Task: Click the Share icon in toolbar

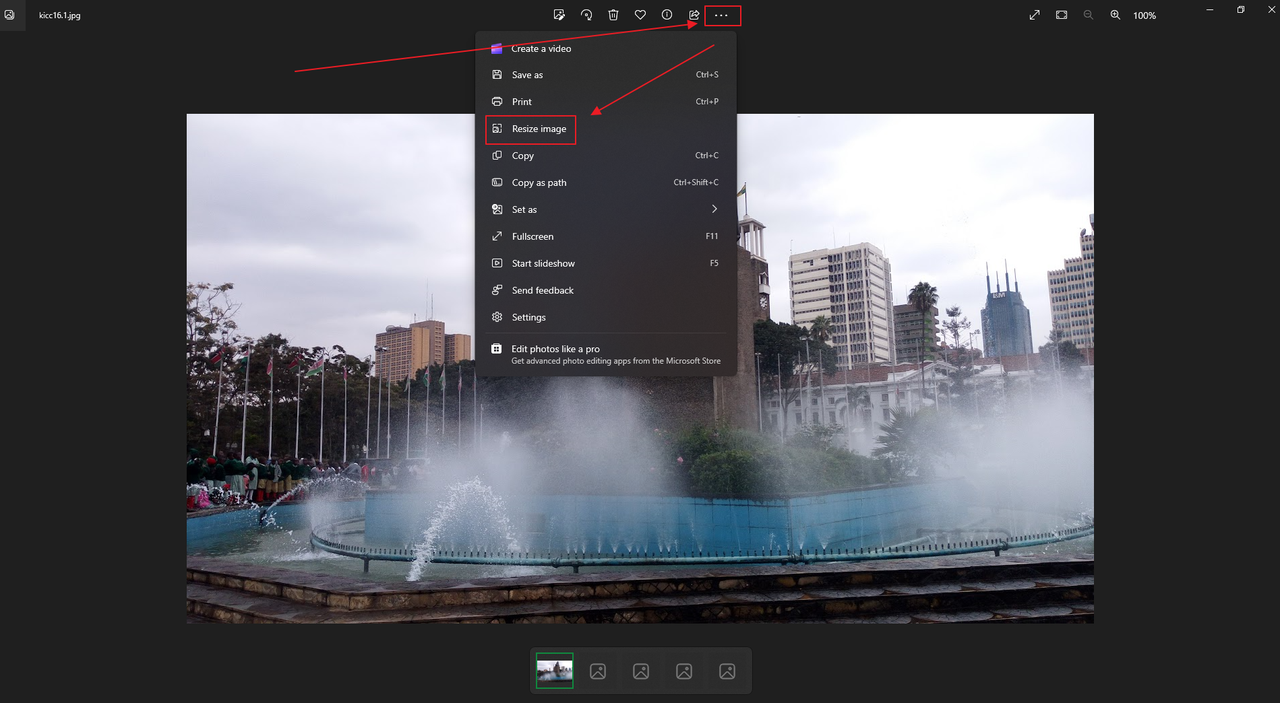Action: tap(694, 15)
